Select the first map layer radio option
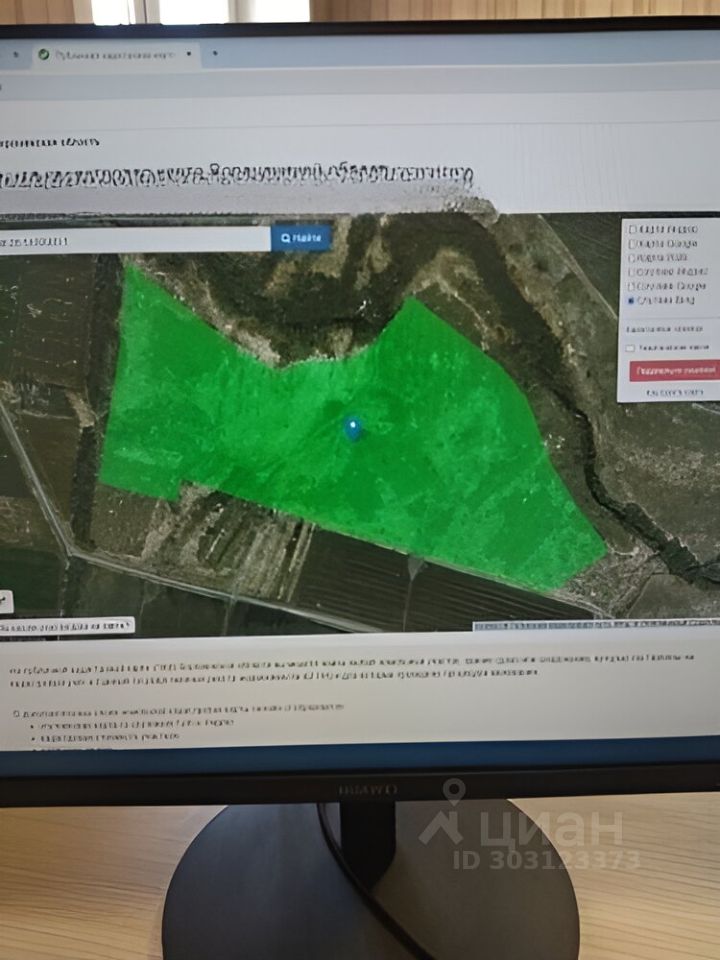Viewport: 720px width, 960px height. 633,229
